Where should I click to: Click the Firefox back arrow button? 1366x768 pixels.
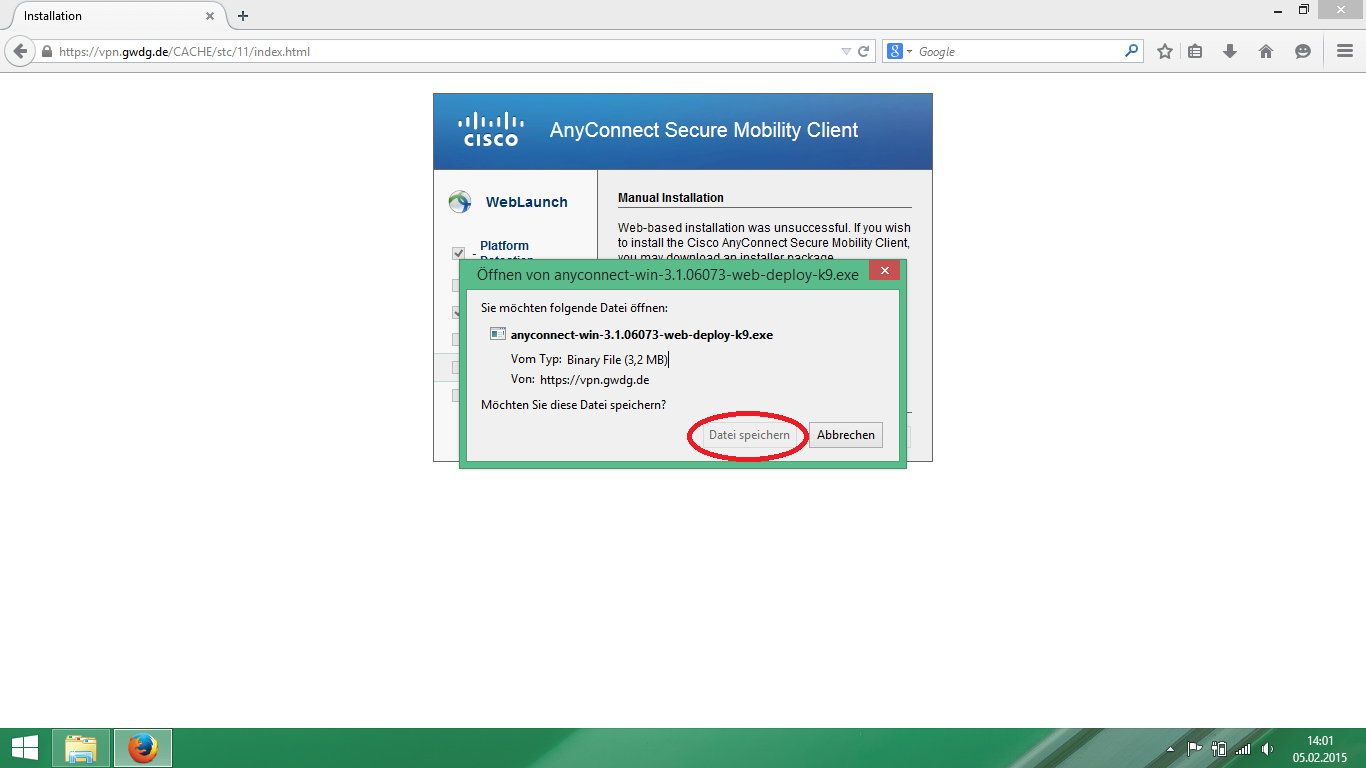[19, 51]
